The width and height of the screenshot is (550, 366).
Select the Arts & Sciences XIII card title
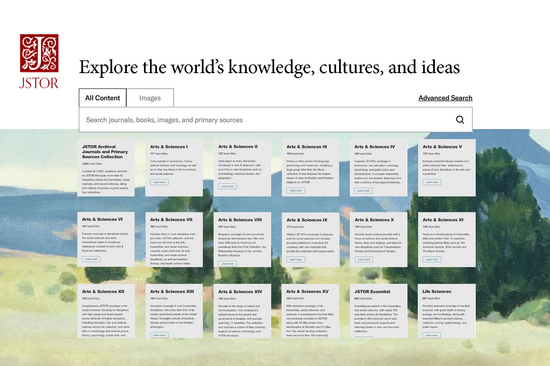[172, 291]
